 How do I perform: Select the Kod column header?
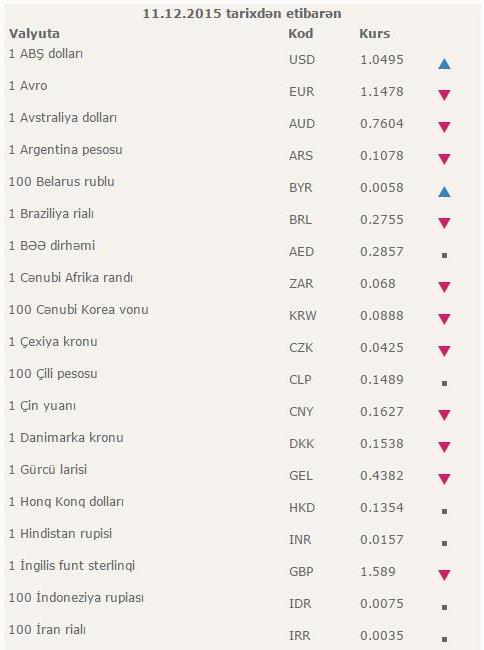(x=301, y=34)
